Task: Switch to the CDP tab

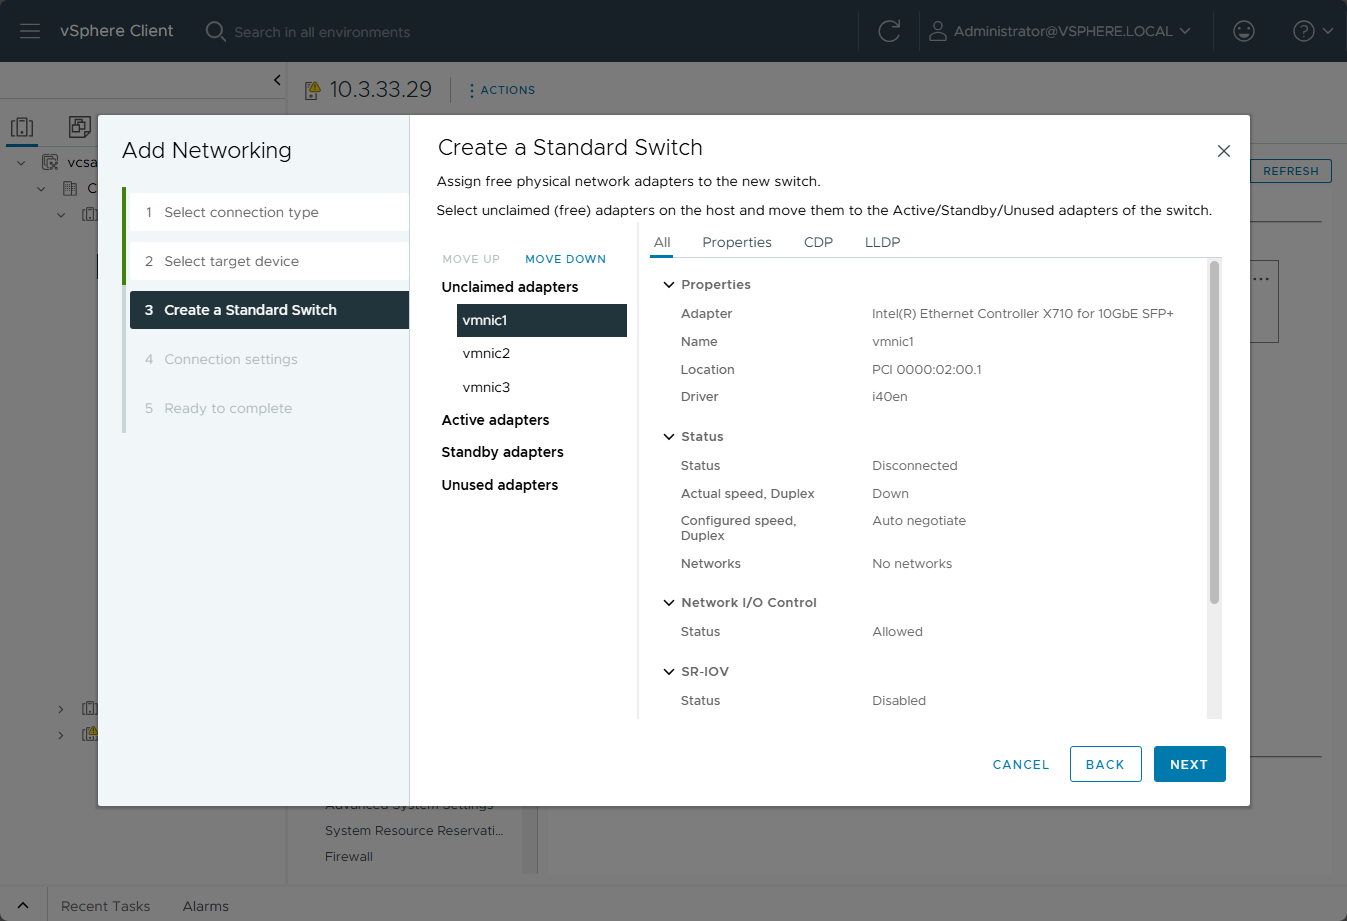Action: (818, 242)
